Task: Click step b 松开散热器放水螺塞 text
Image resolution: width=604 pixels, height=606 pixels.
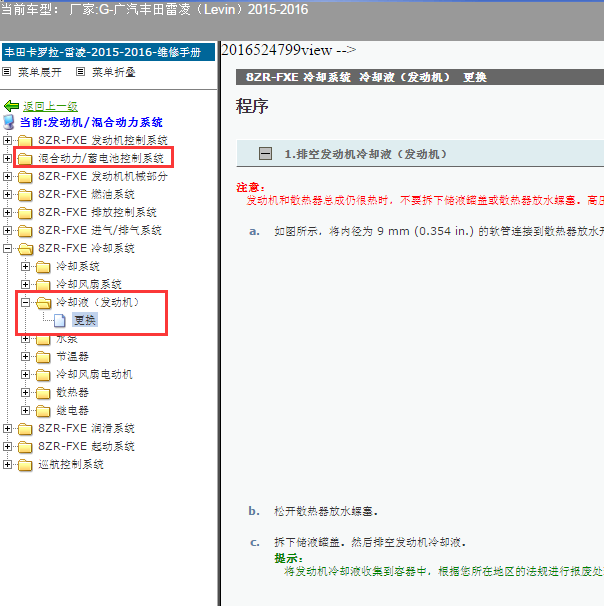Action: tap(326, 511)
